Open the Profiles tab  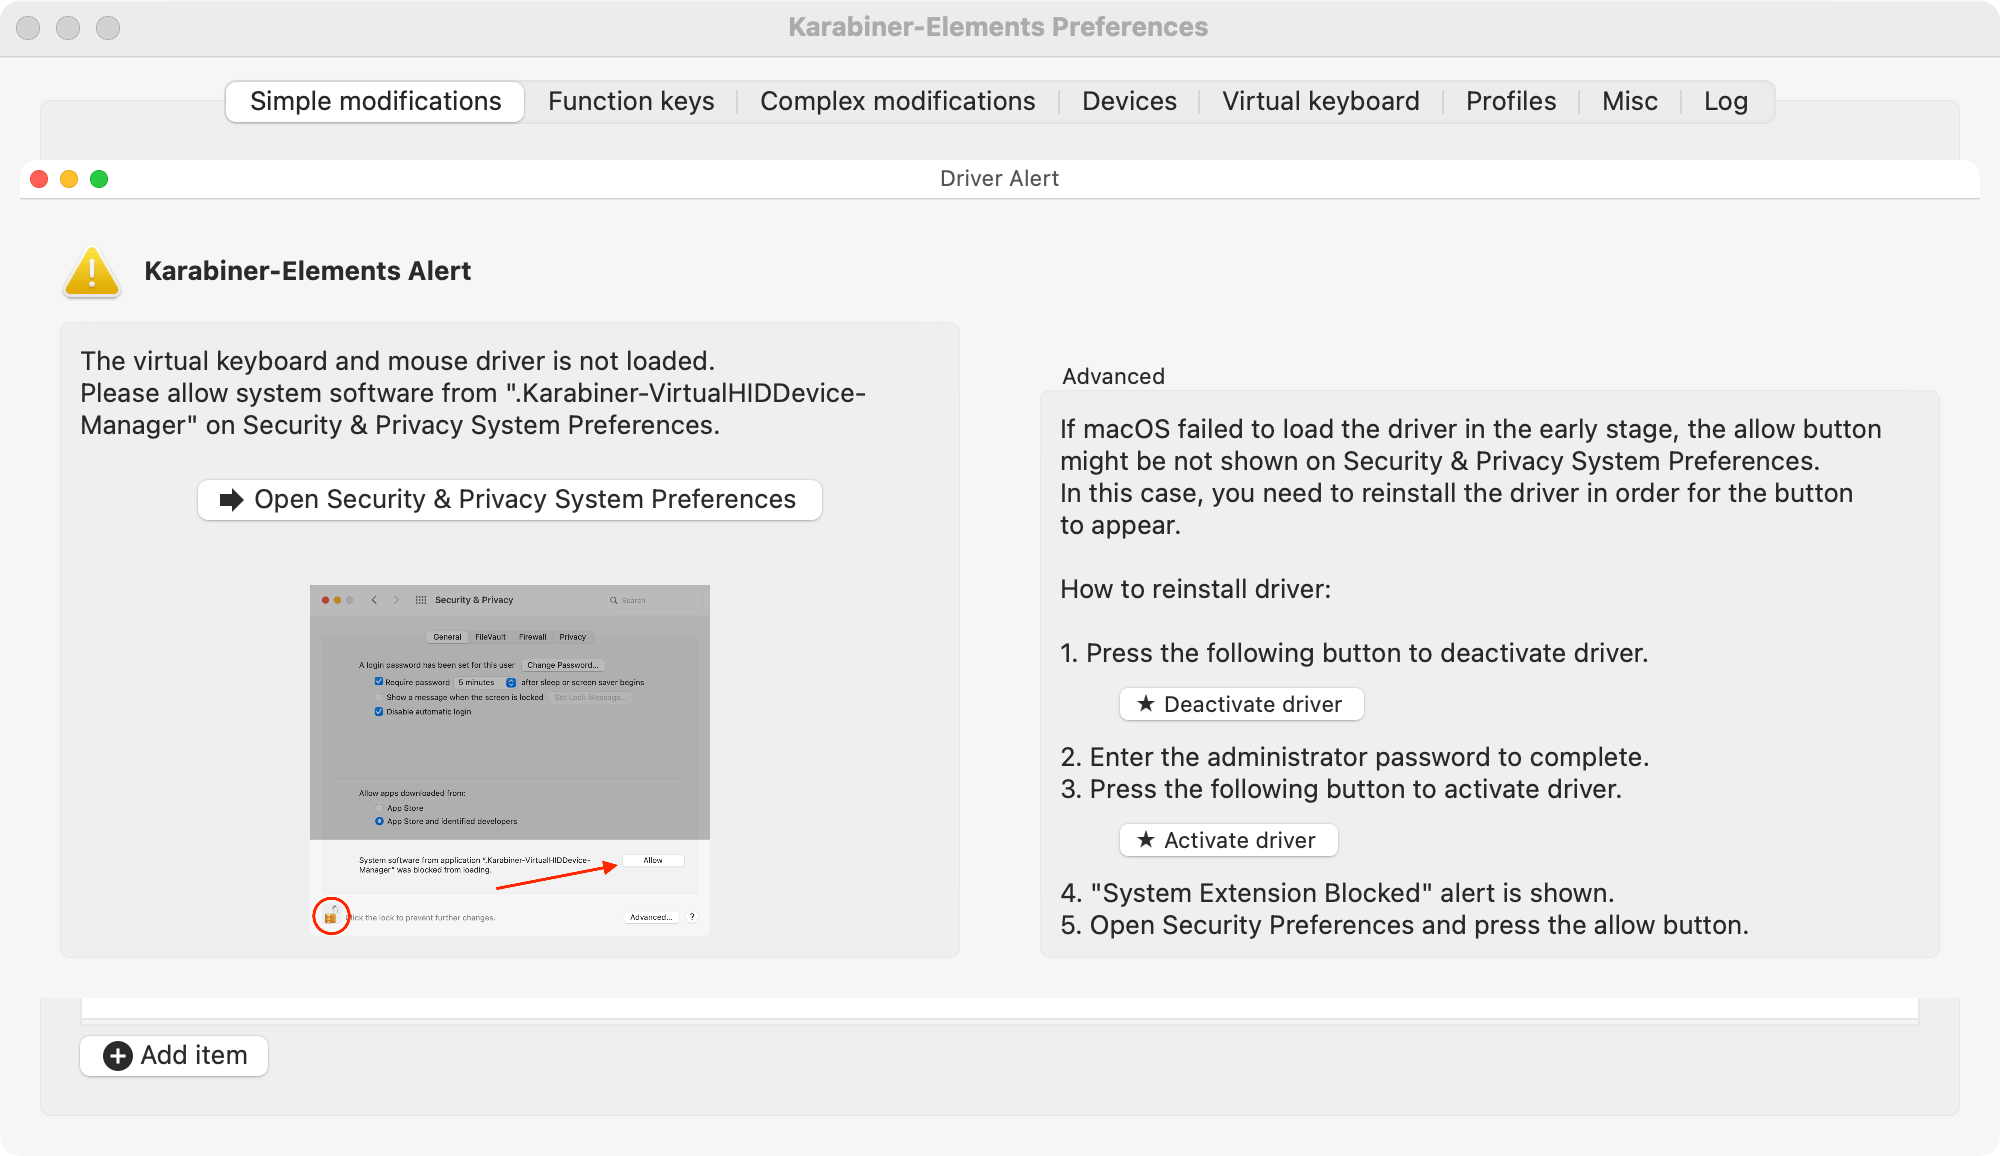point(1511,102)
